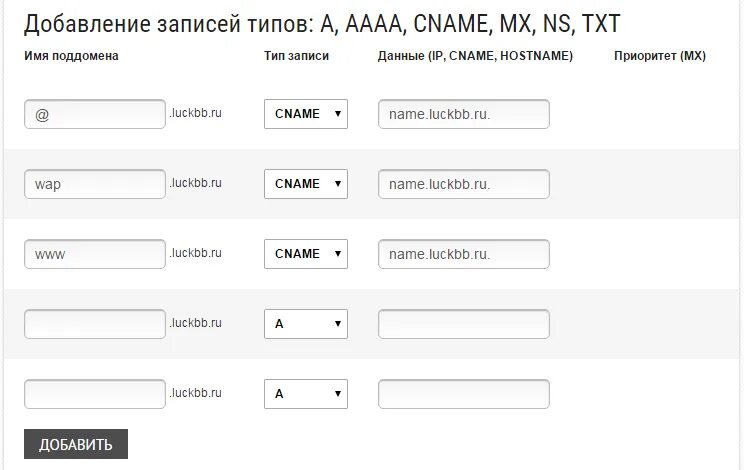Focus the subdomain field containing www
The width and height of the screenshot is (744, 470).
tap(95, 254)
